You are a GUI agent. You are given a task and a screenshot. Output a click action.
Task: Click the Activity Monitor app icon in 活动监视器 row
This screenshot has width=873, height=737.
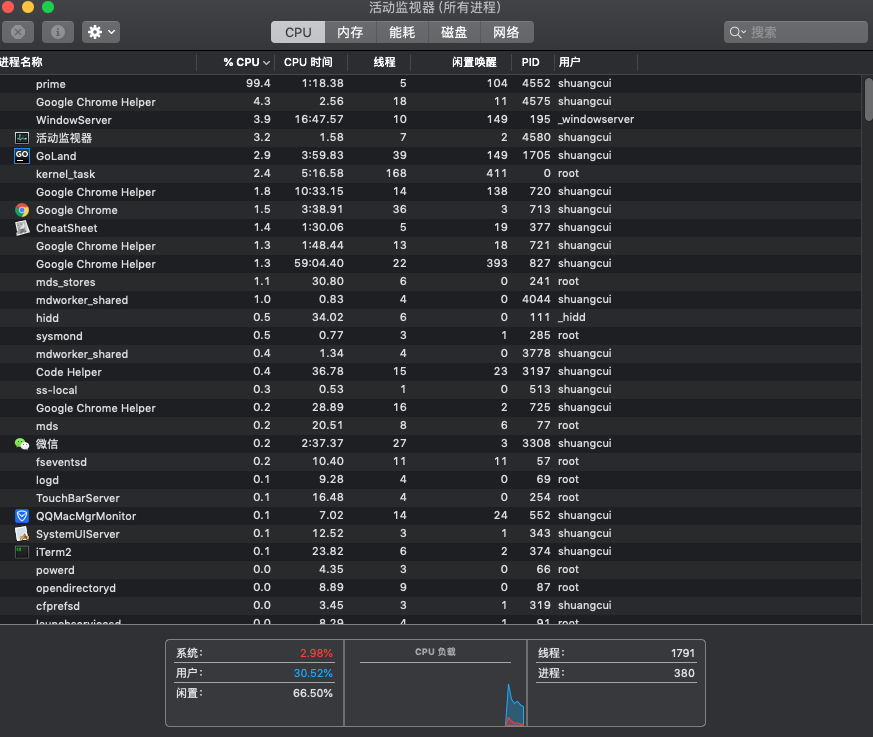click(22, 138)
